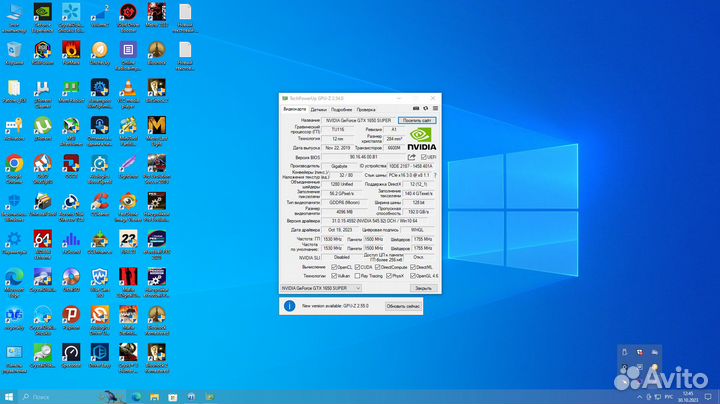Toggle the OpenCL checkbox

[x=334, y=267]
